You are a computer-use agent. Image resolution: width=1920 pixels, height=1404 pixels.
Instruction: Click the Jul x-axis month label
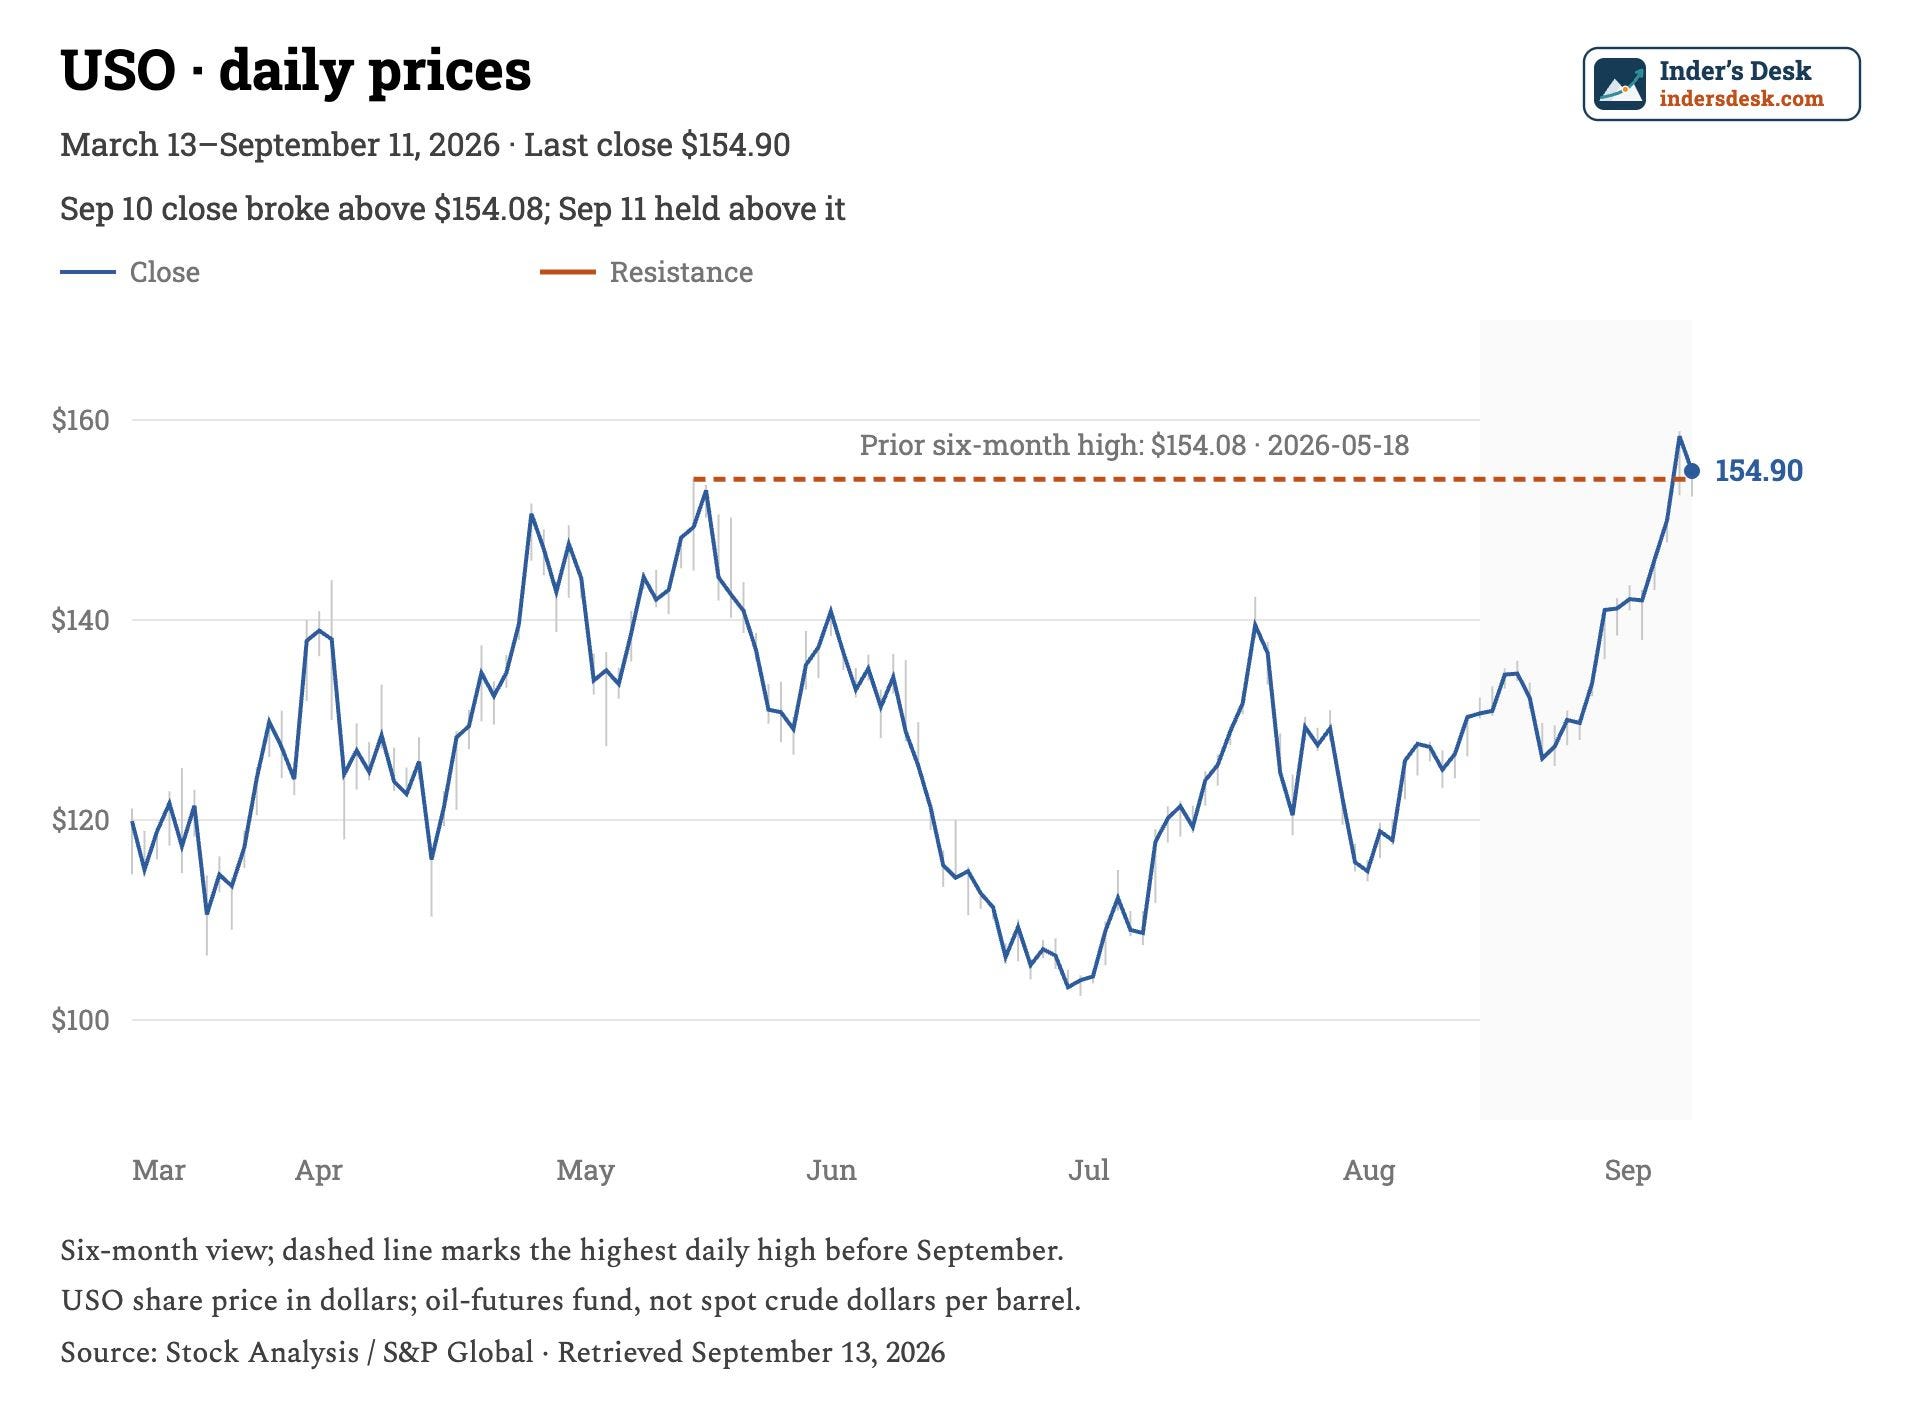[1088, 1170]
